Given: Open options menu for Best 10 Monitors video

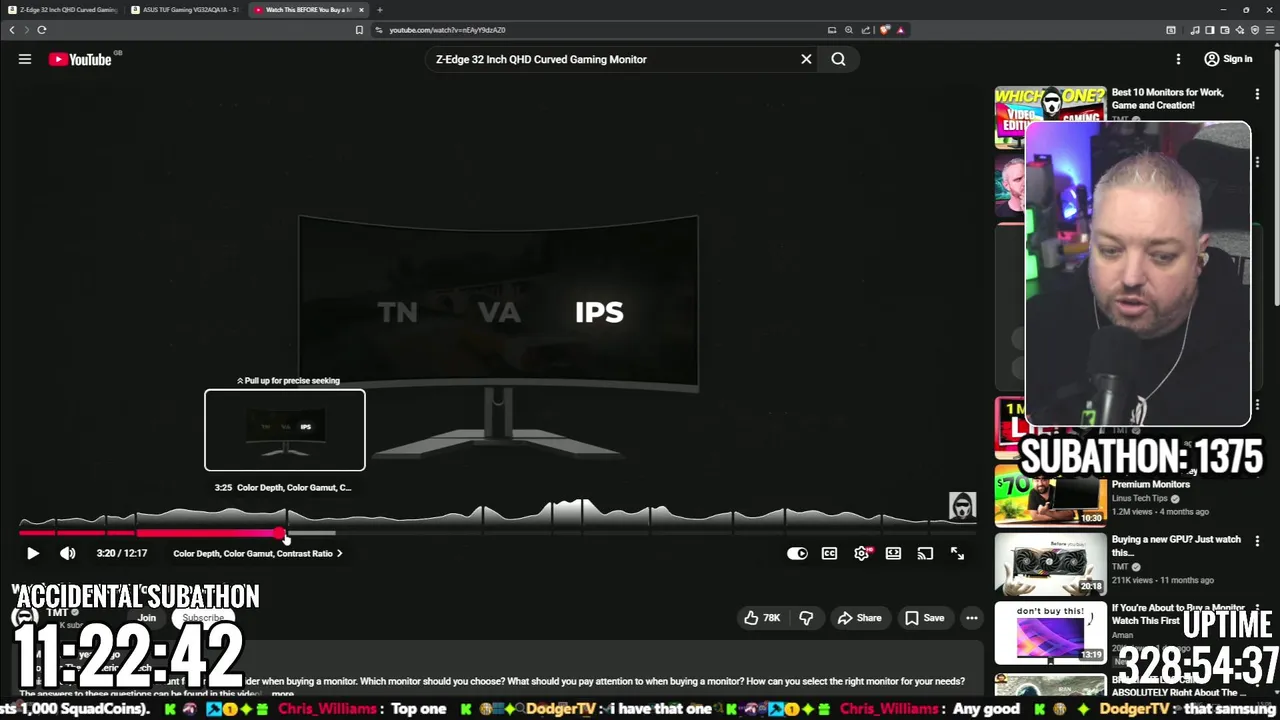Looking at the screenshot, I should pyautogui.click(x=1257, y=94).
